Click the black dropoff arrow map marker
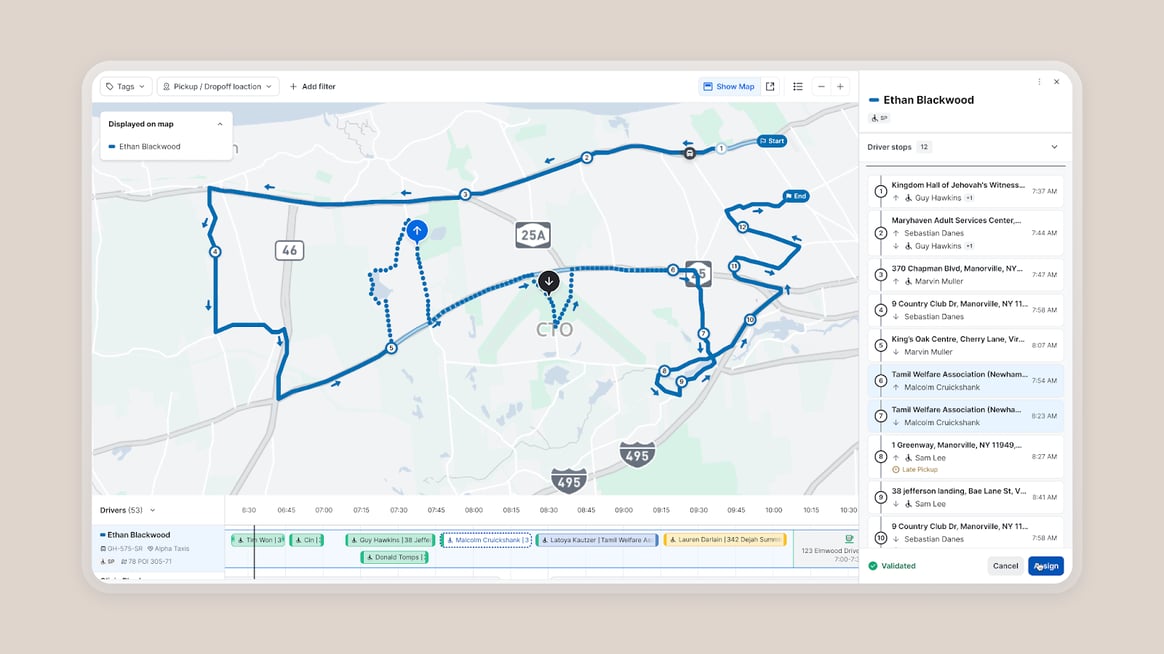This screenshot has height=654, width=1164. pos(548,282)
